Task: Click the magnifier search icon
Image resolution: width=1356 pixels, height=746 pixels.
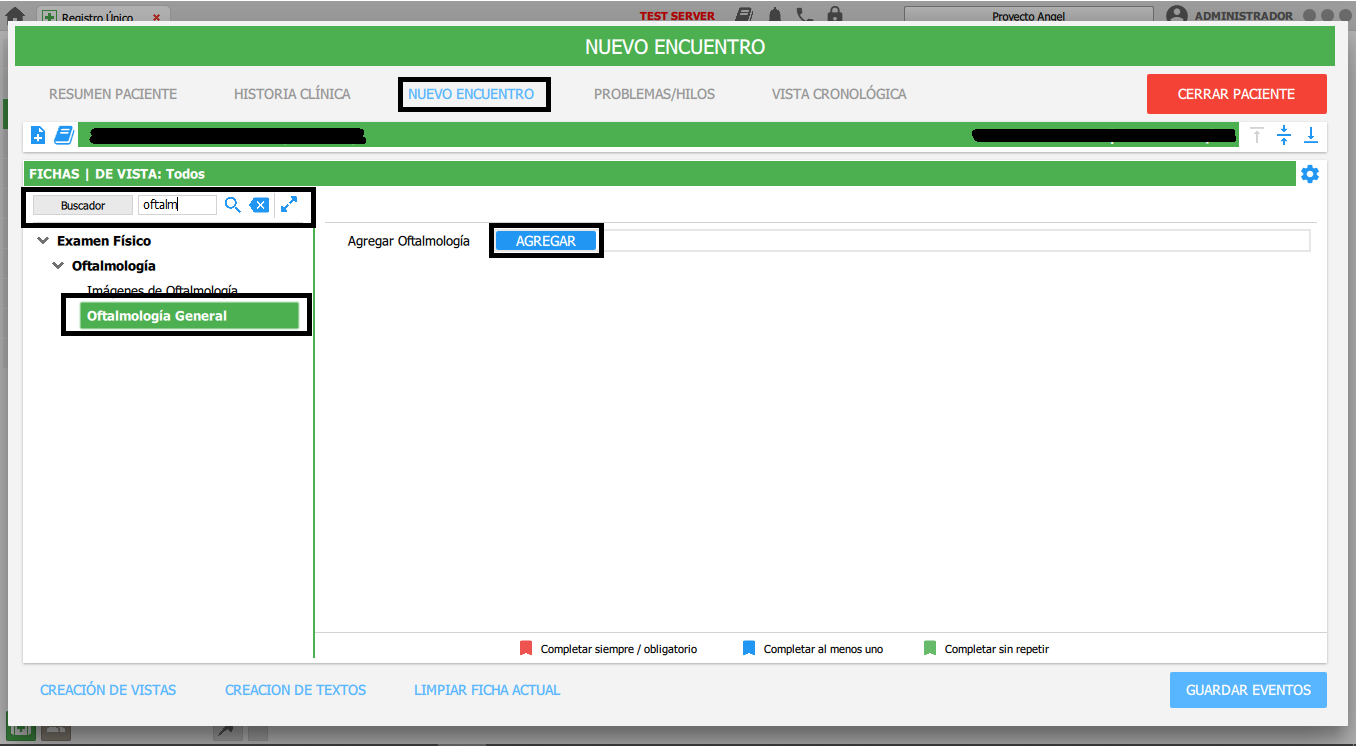Action: (x=232, y=205)
